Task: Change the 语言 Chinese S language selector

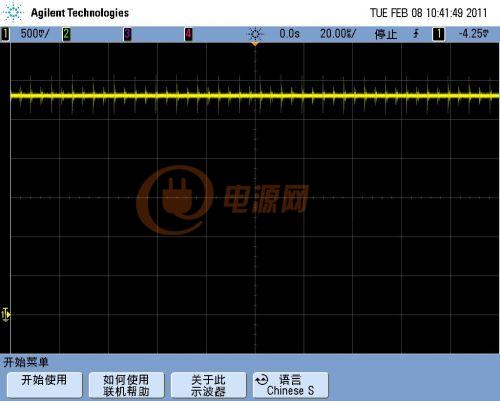Action: (x=290, y=385)
